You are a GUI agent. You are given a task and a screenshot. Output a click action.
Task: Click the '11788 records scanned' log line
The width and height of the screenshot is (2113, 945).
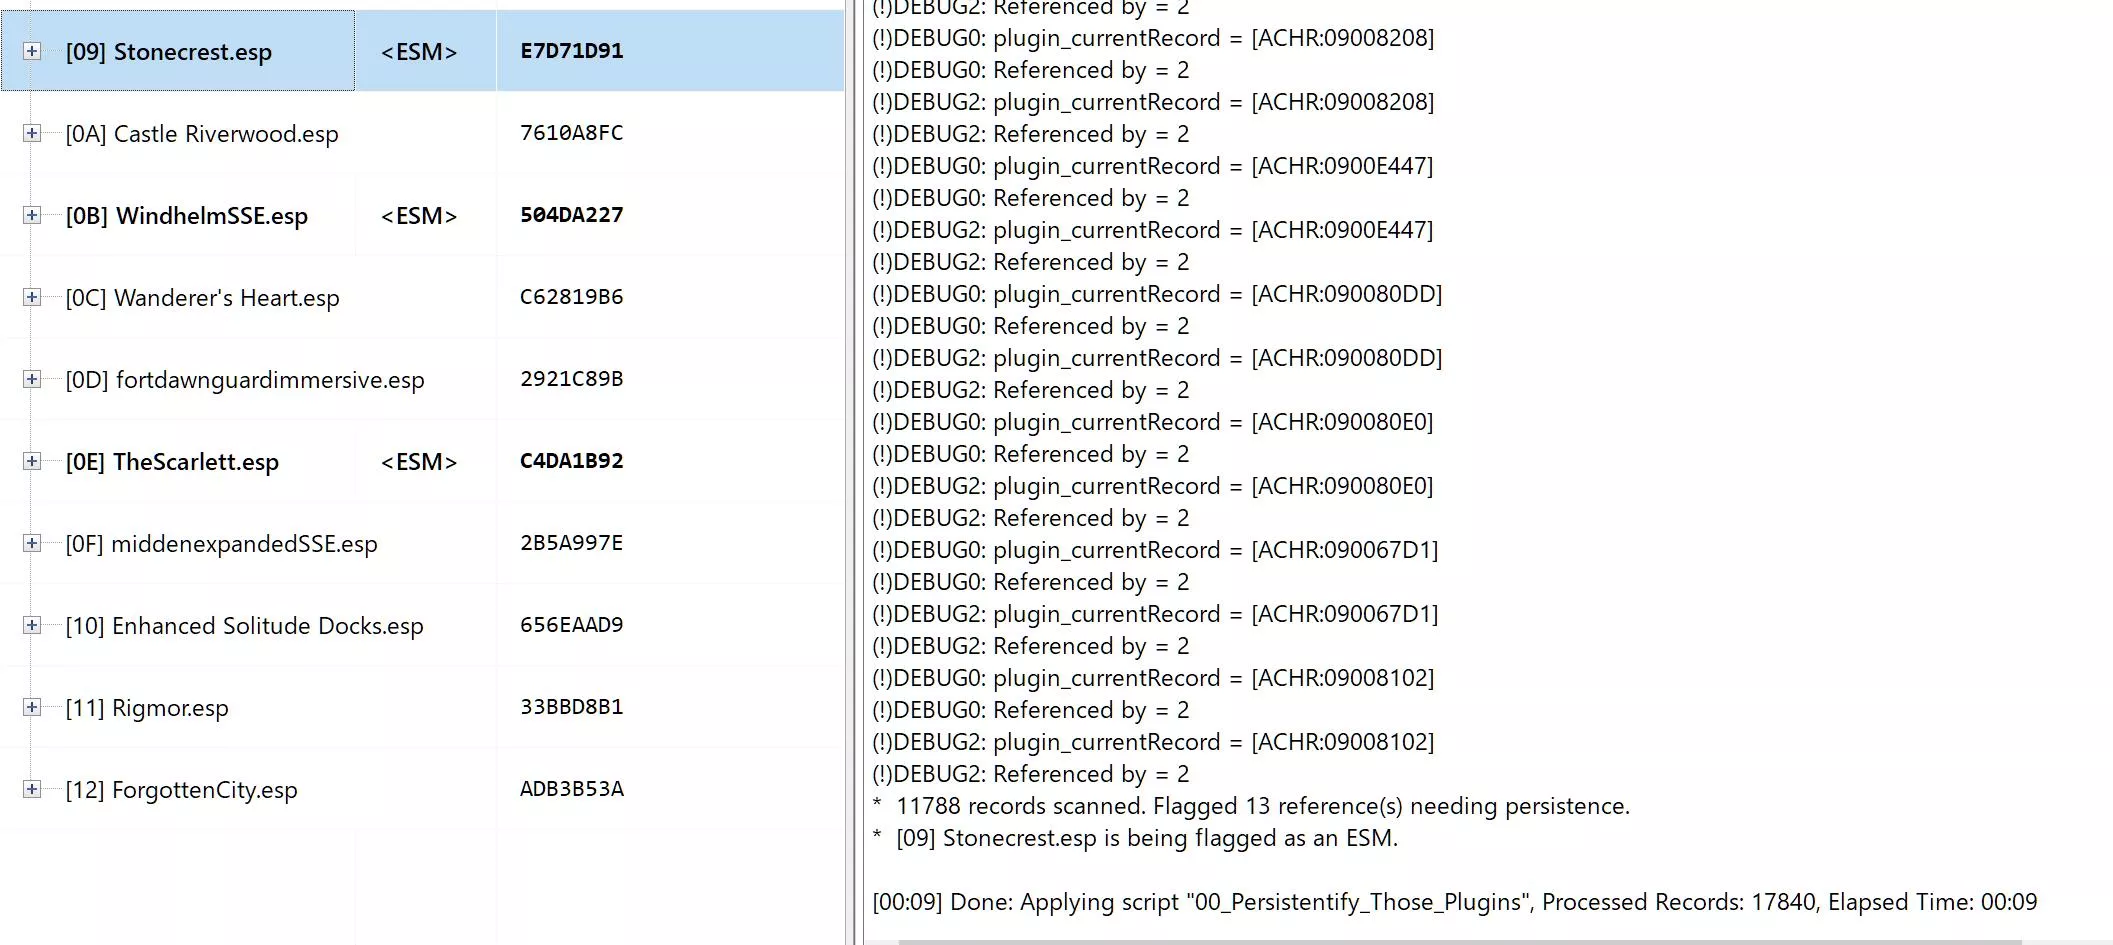pyautogui.click(x=1251, y=806)
